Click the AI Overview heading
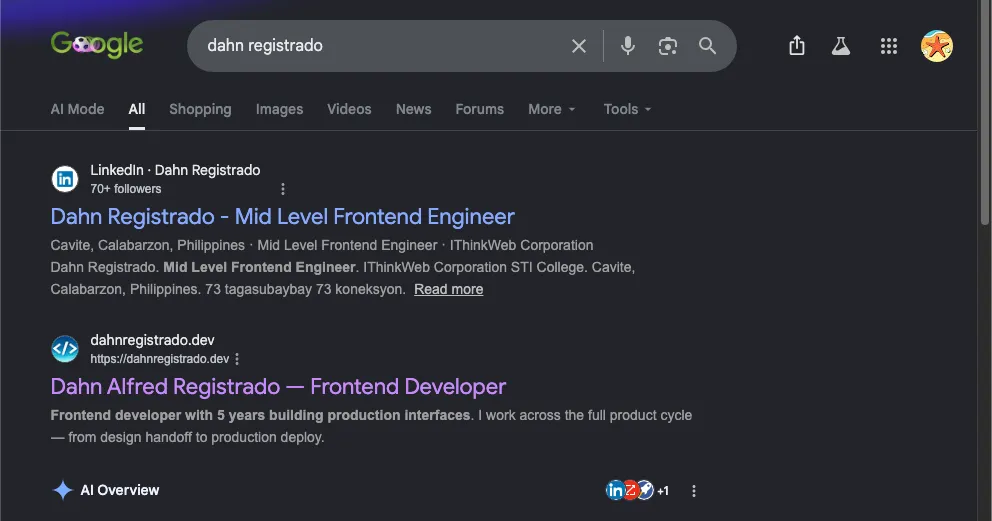This screenshot has width=992, height=521. point(120,490)
